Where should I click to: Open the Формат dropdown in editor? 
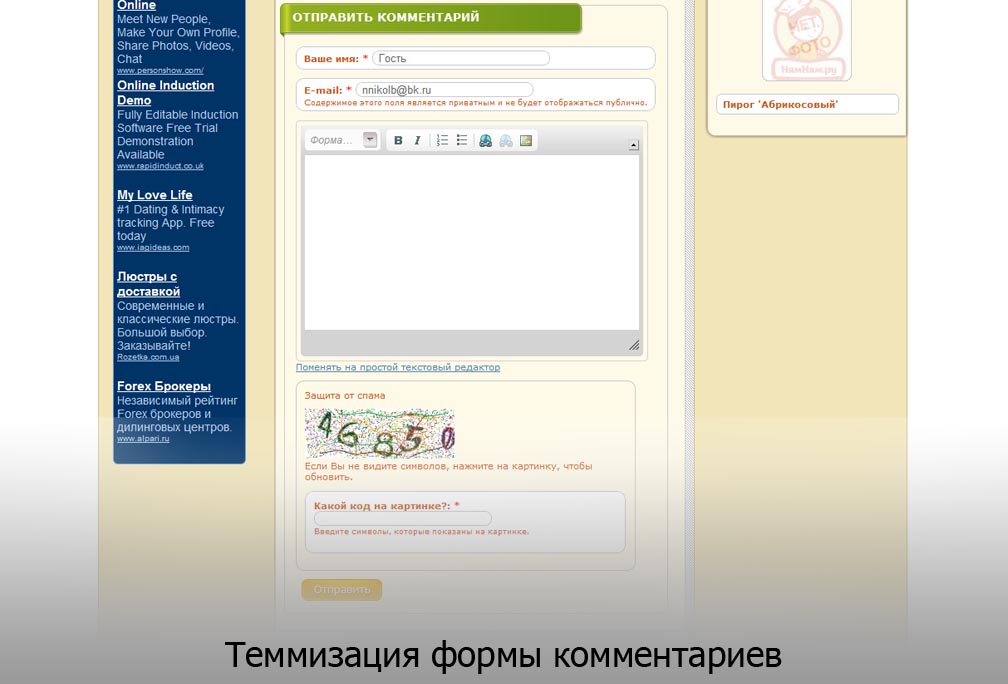pyautogui.click(x=343, y=141)
